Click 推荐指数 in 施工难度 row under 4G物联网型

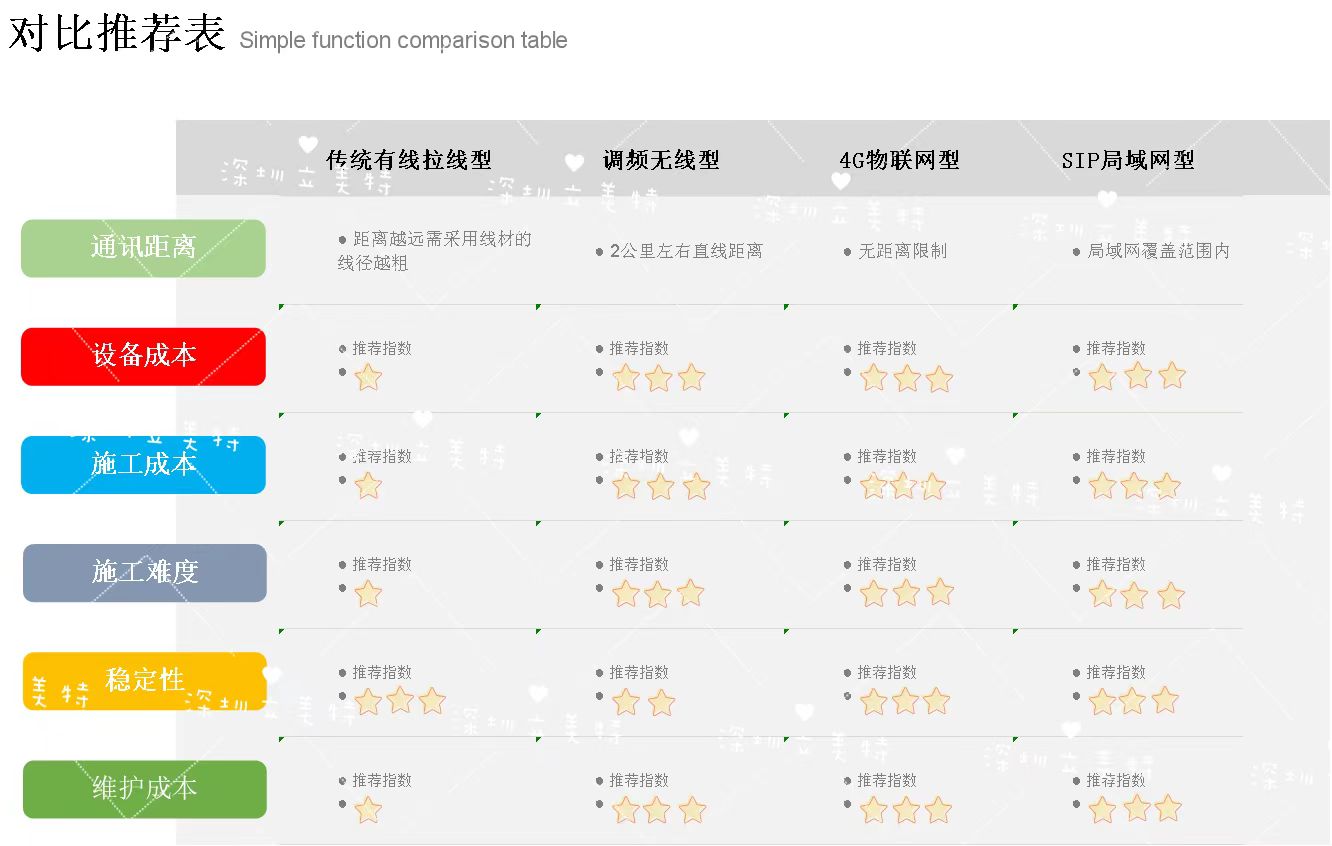coord(887,564)
